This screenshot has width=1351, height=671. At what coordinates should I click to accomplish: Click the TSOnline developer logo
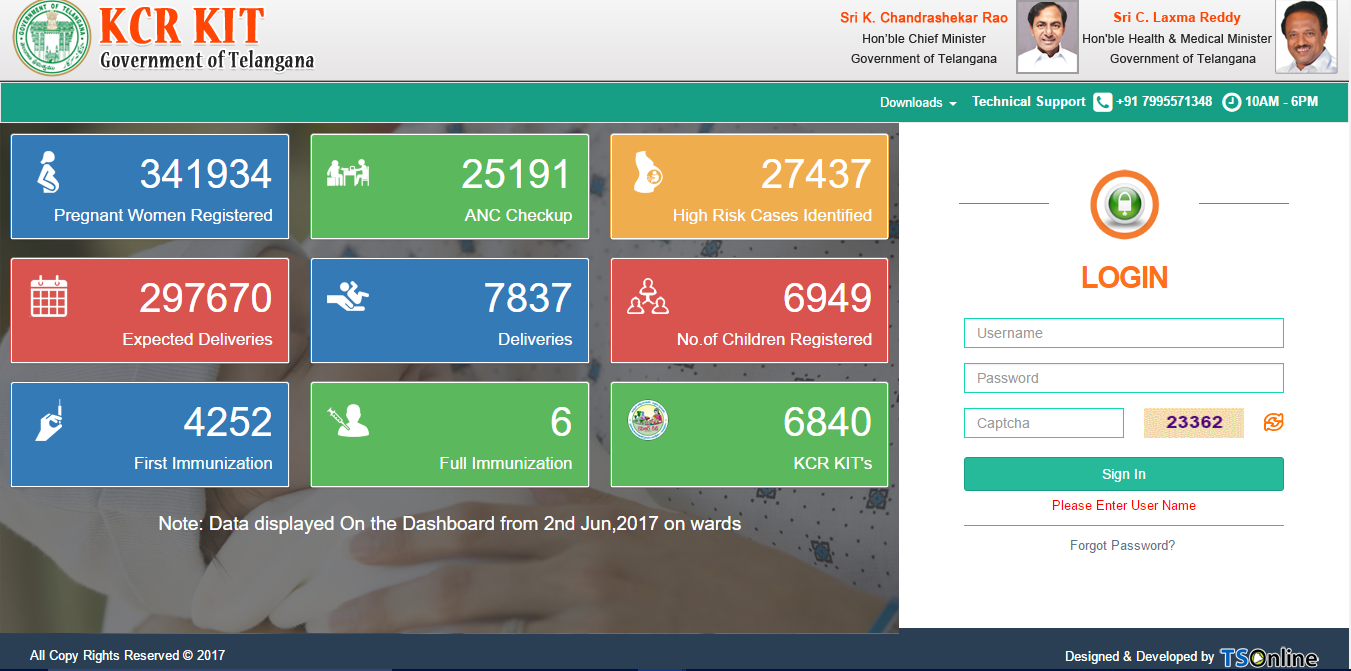pyautogui.click(x=1269, y=657)
